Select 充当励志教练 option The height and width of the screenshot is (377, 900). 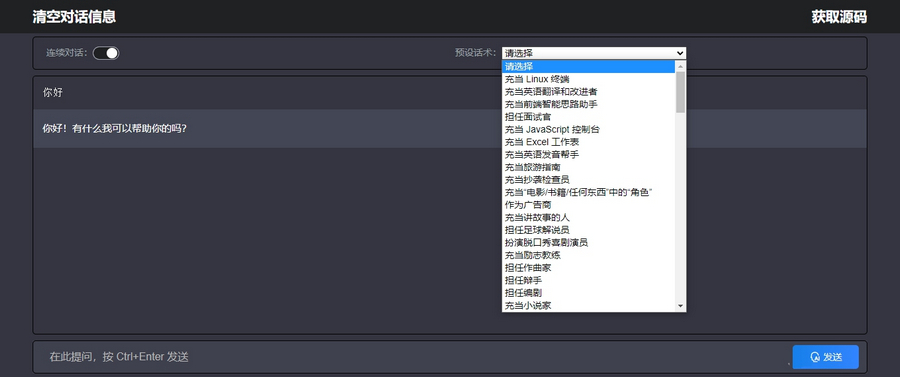tap(588, 255)
